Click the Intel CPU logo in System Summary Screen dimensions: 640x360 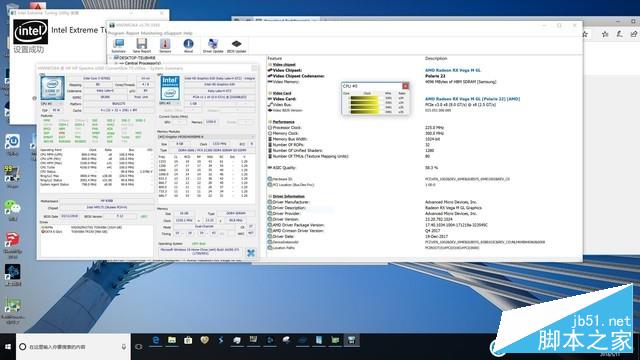[x=52, y=87]
